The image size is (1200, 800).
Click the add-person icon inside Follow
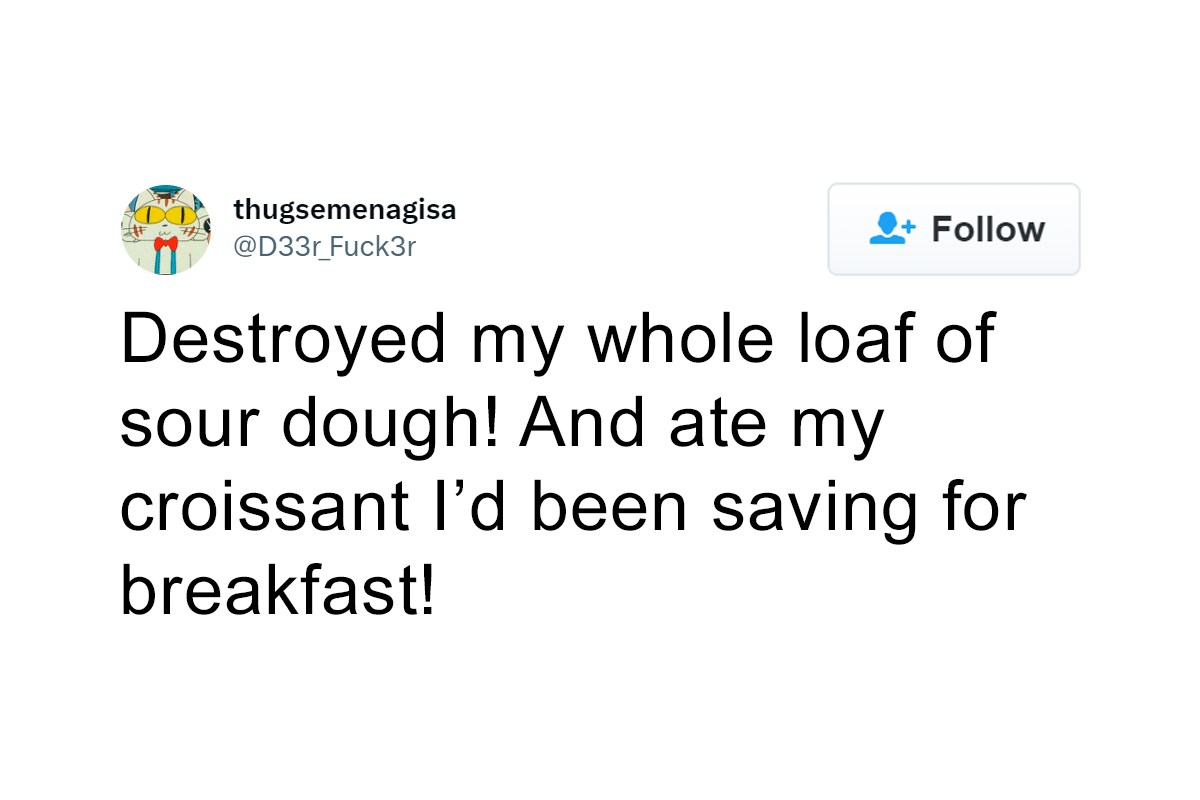pos(889,229)
